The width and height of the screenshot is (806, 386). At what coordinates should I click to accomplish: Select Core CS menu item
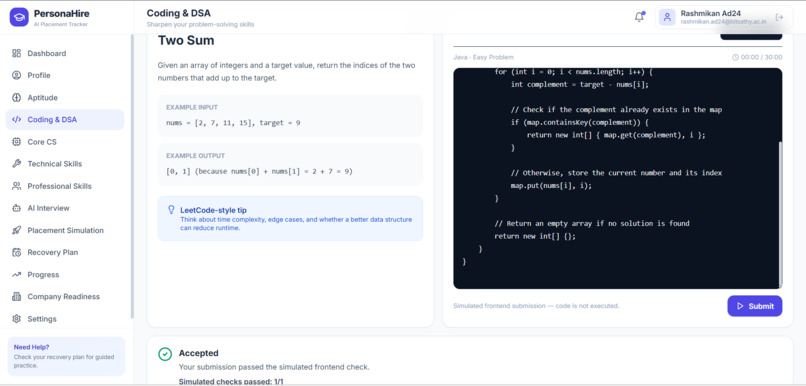coord(65,142)
